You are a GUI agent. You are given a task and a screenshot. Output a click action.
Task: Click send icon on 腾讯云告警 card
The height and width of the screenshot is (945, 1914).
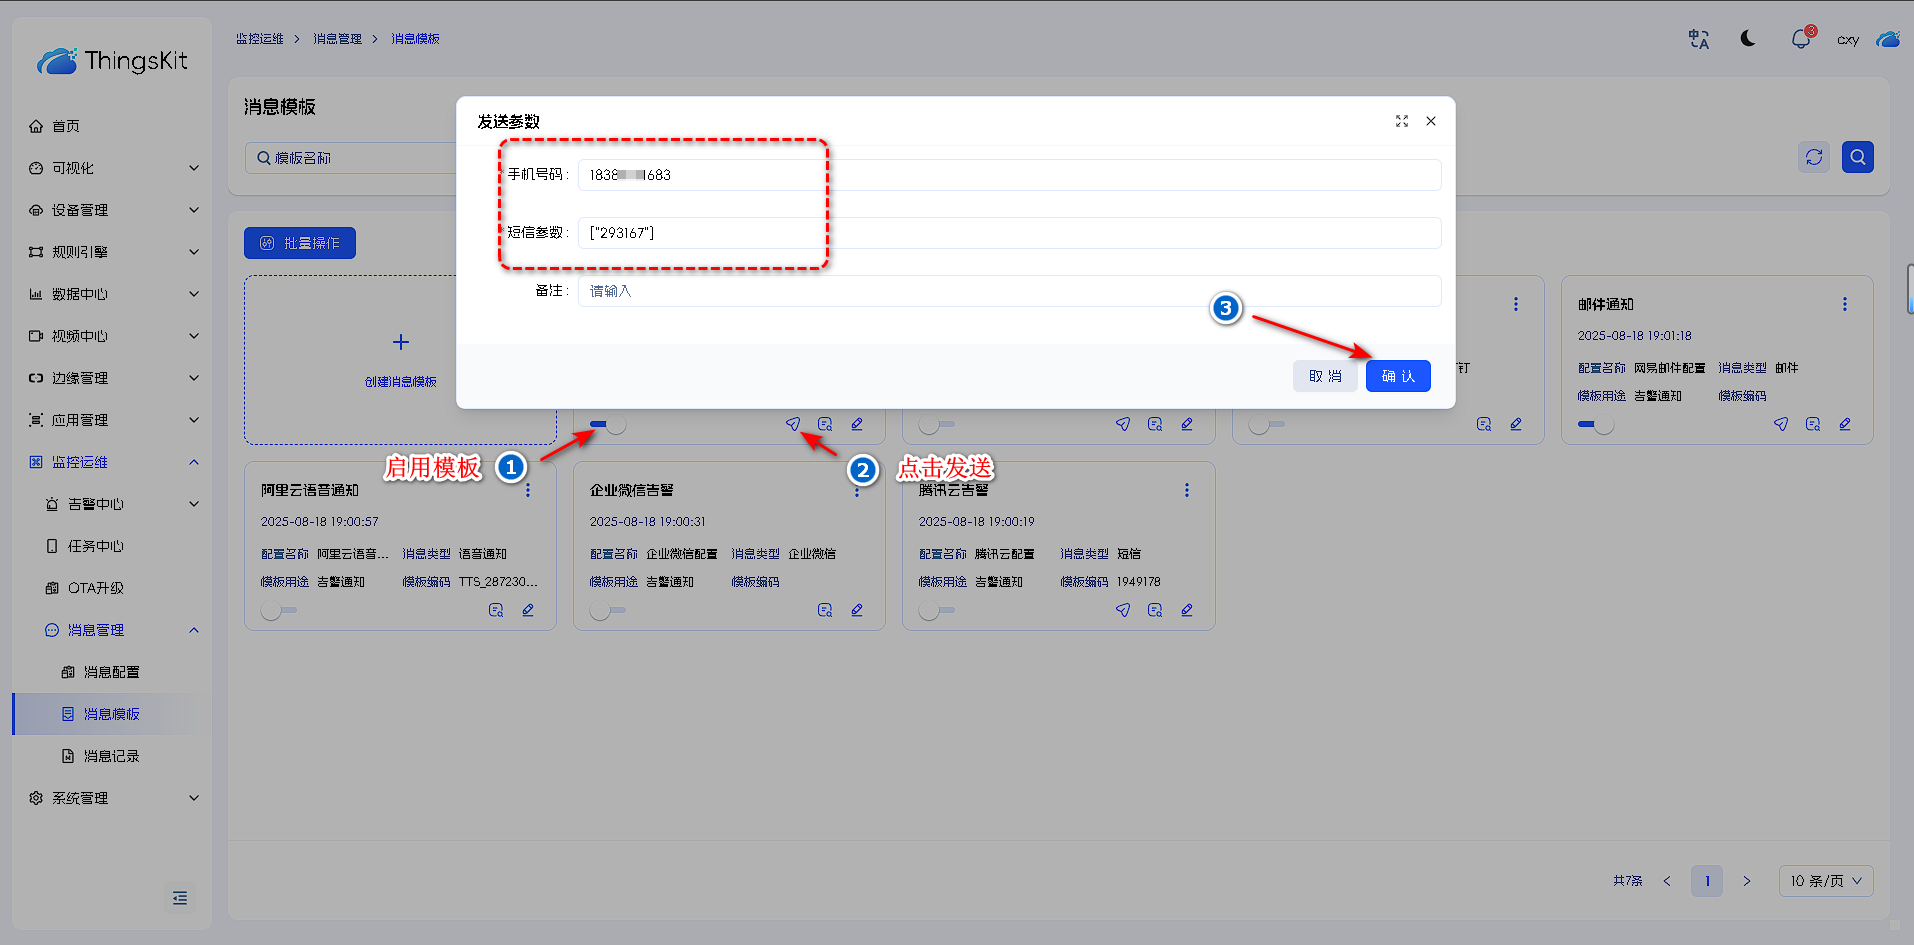(1123, 610)
